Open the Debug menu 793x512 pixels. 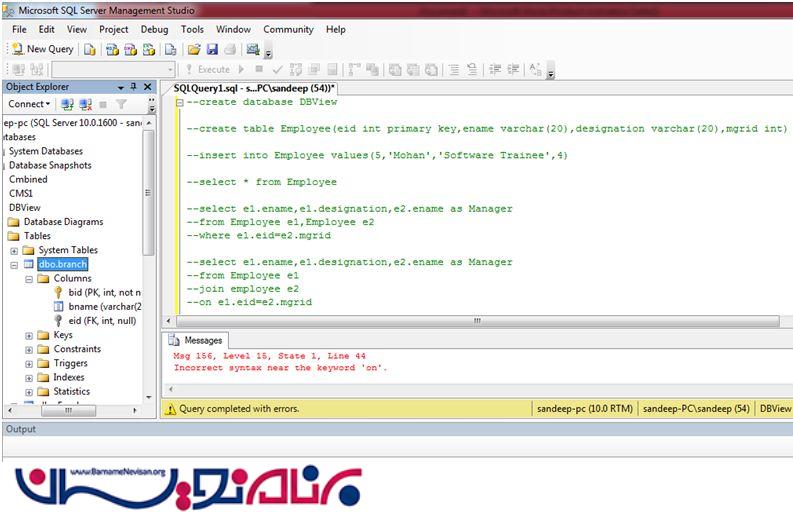pos(154,30)
